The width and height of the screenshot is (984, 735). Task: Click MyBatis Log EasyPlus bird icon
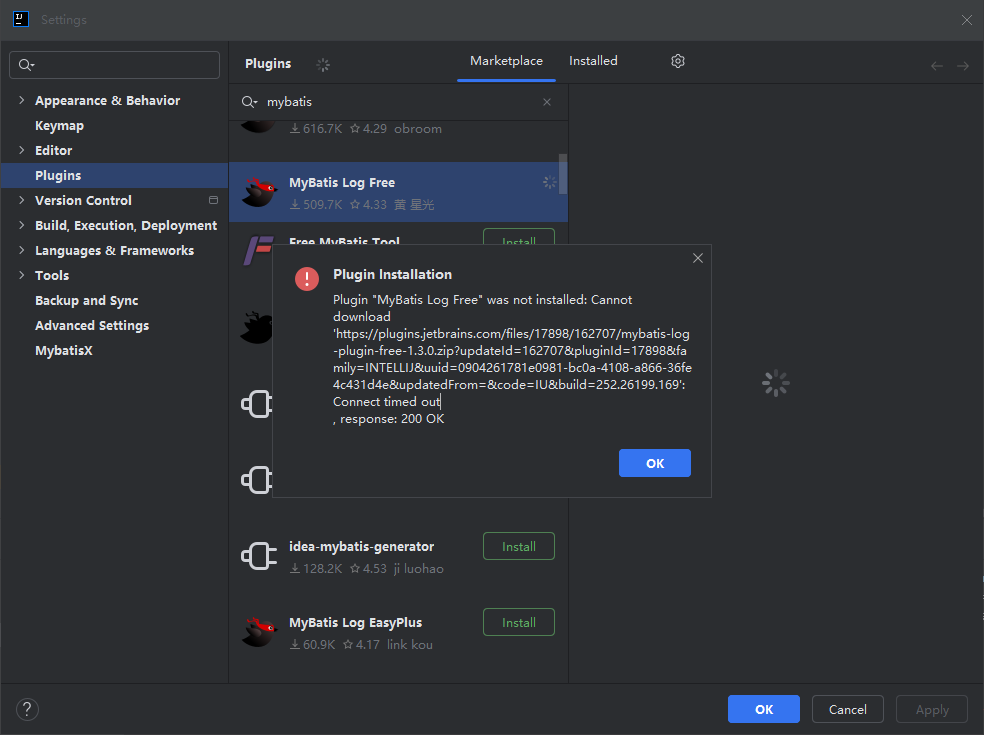pyautogui.click(x=259, y=632)
